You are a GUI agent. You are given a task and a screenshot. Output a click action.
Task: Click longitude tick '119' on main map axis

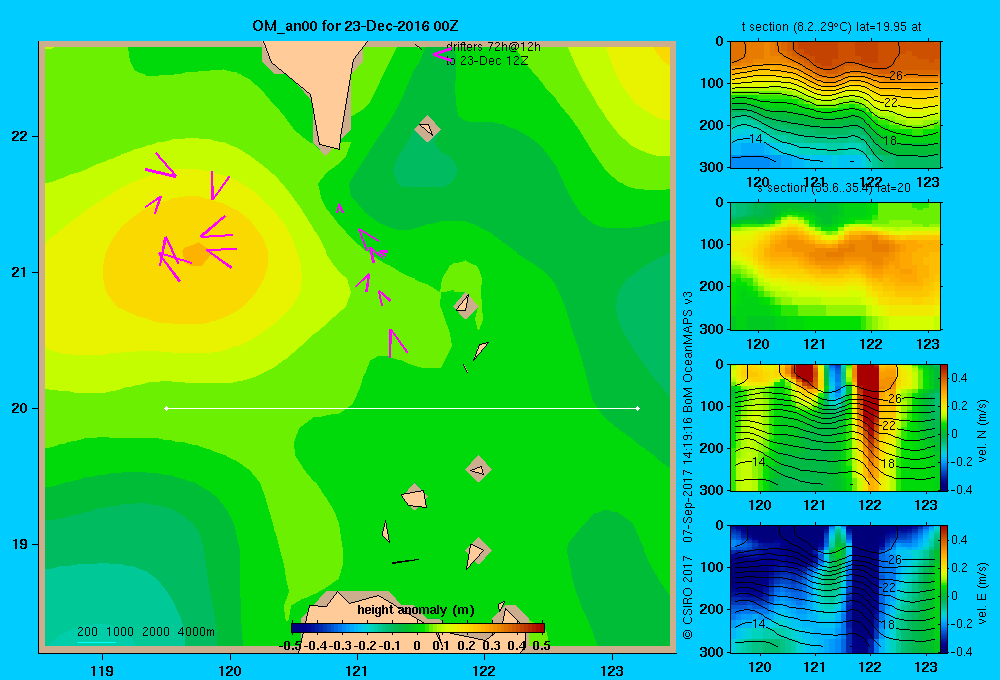pos(103,670)
